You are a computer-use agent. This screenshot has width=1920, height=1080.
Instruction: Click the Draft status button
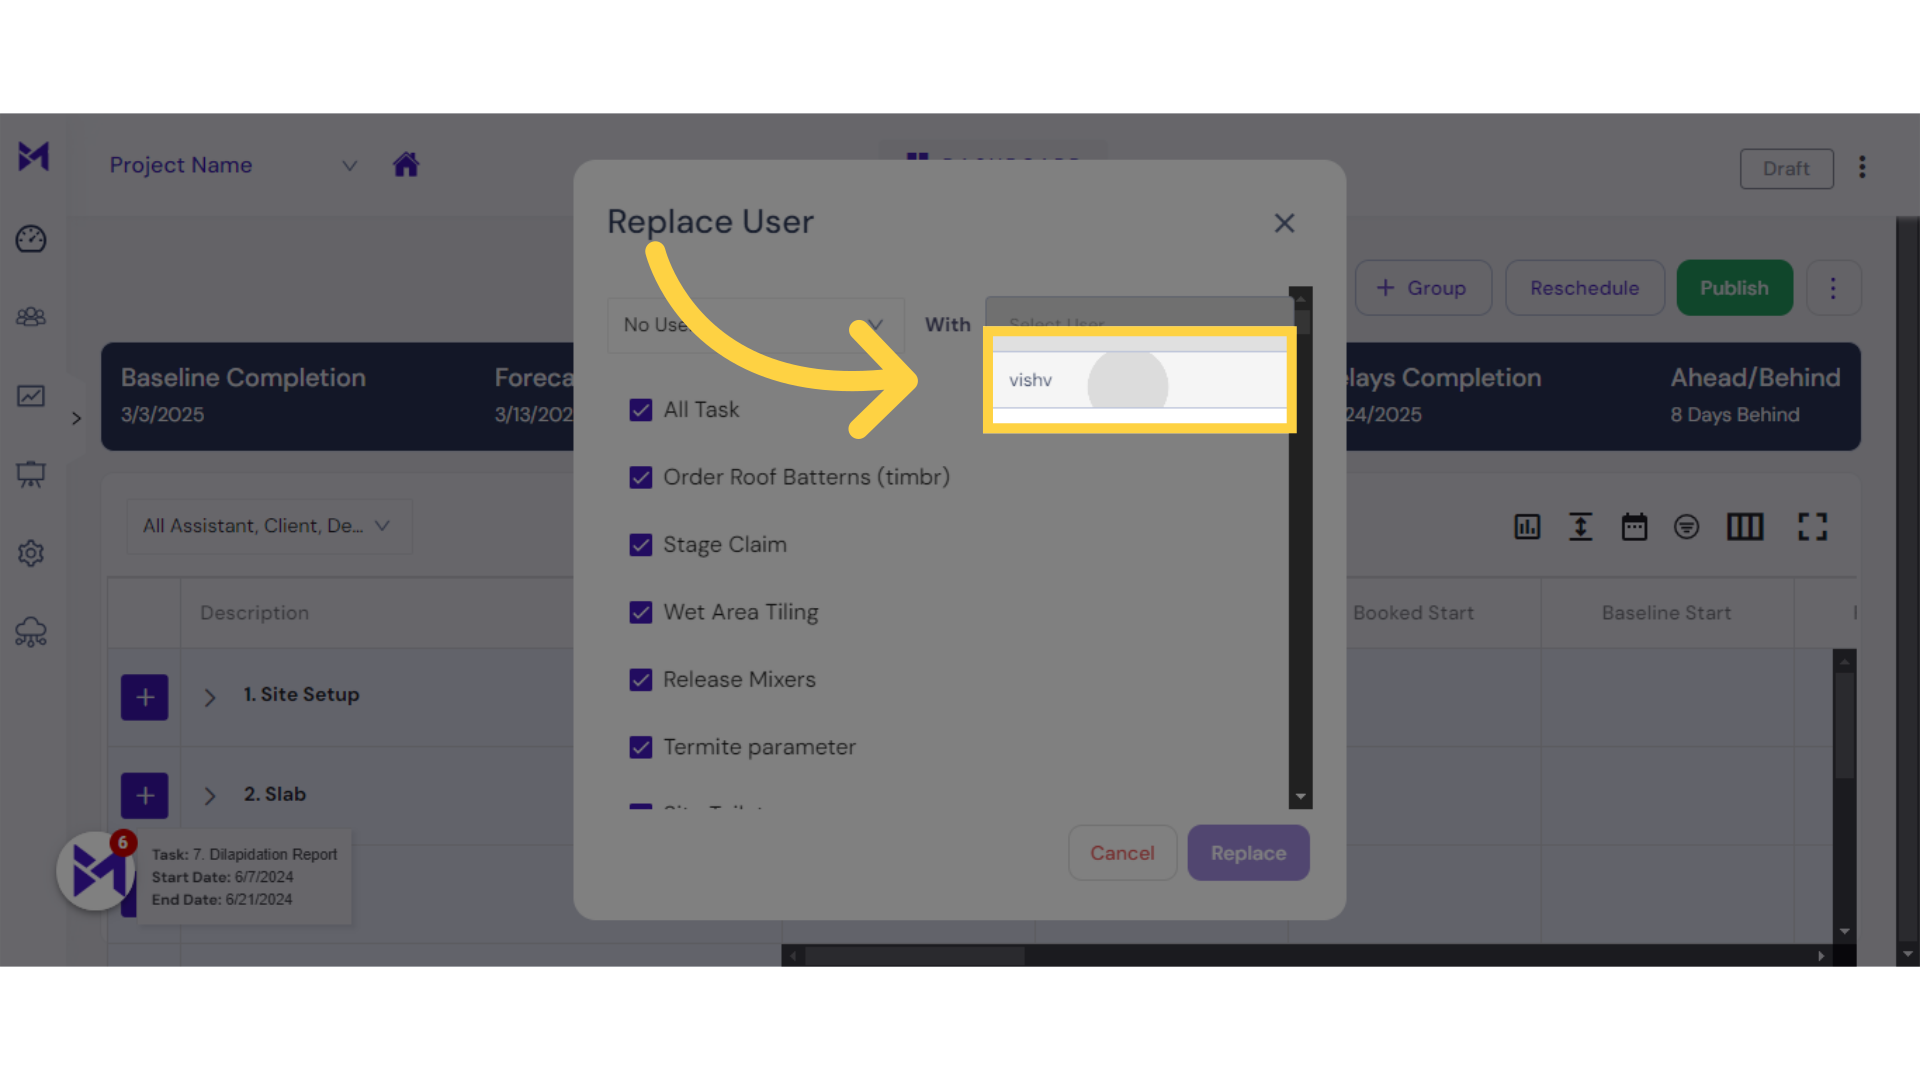click(1786, 168)
